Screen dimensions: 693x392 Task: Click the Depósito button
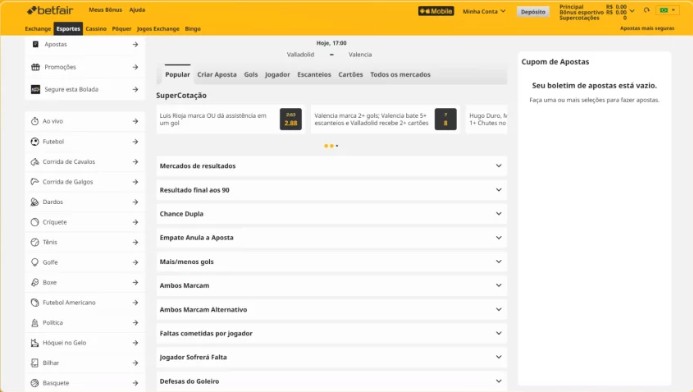point(533,12)
